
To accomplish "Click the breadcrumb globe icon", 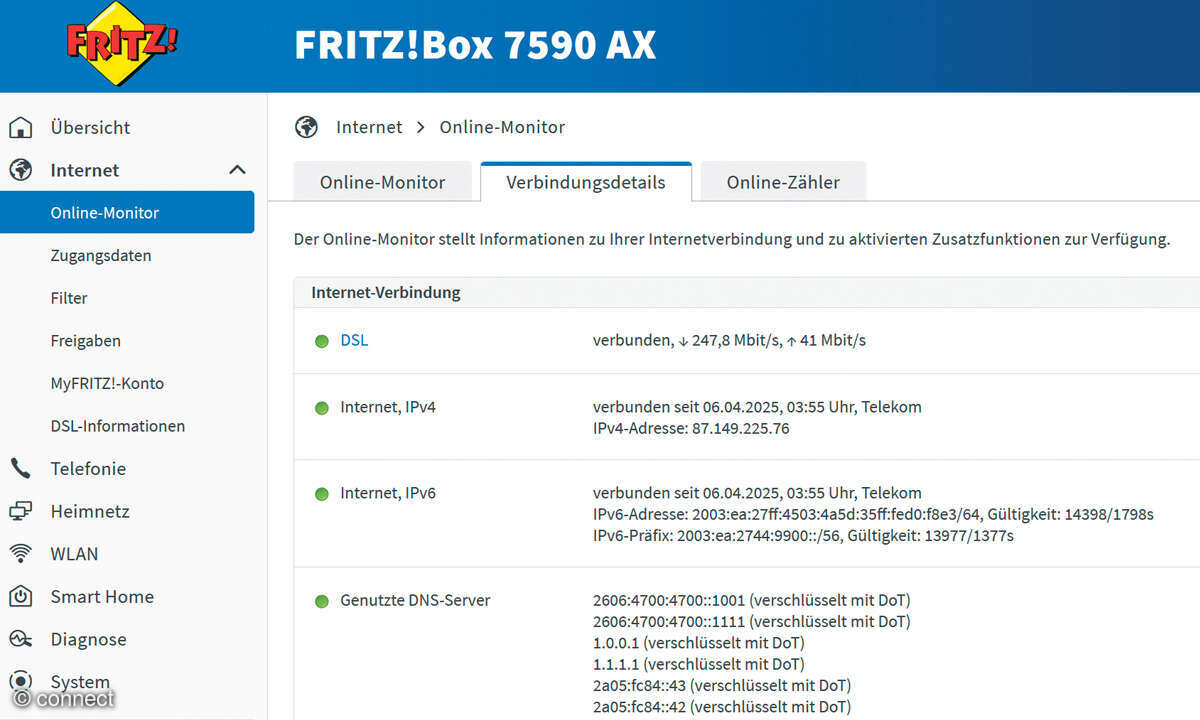I will click(307, 127).
